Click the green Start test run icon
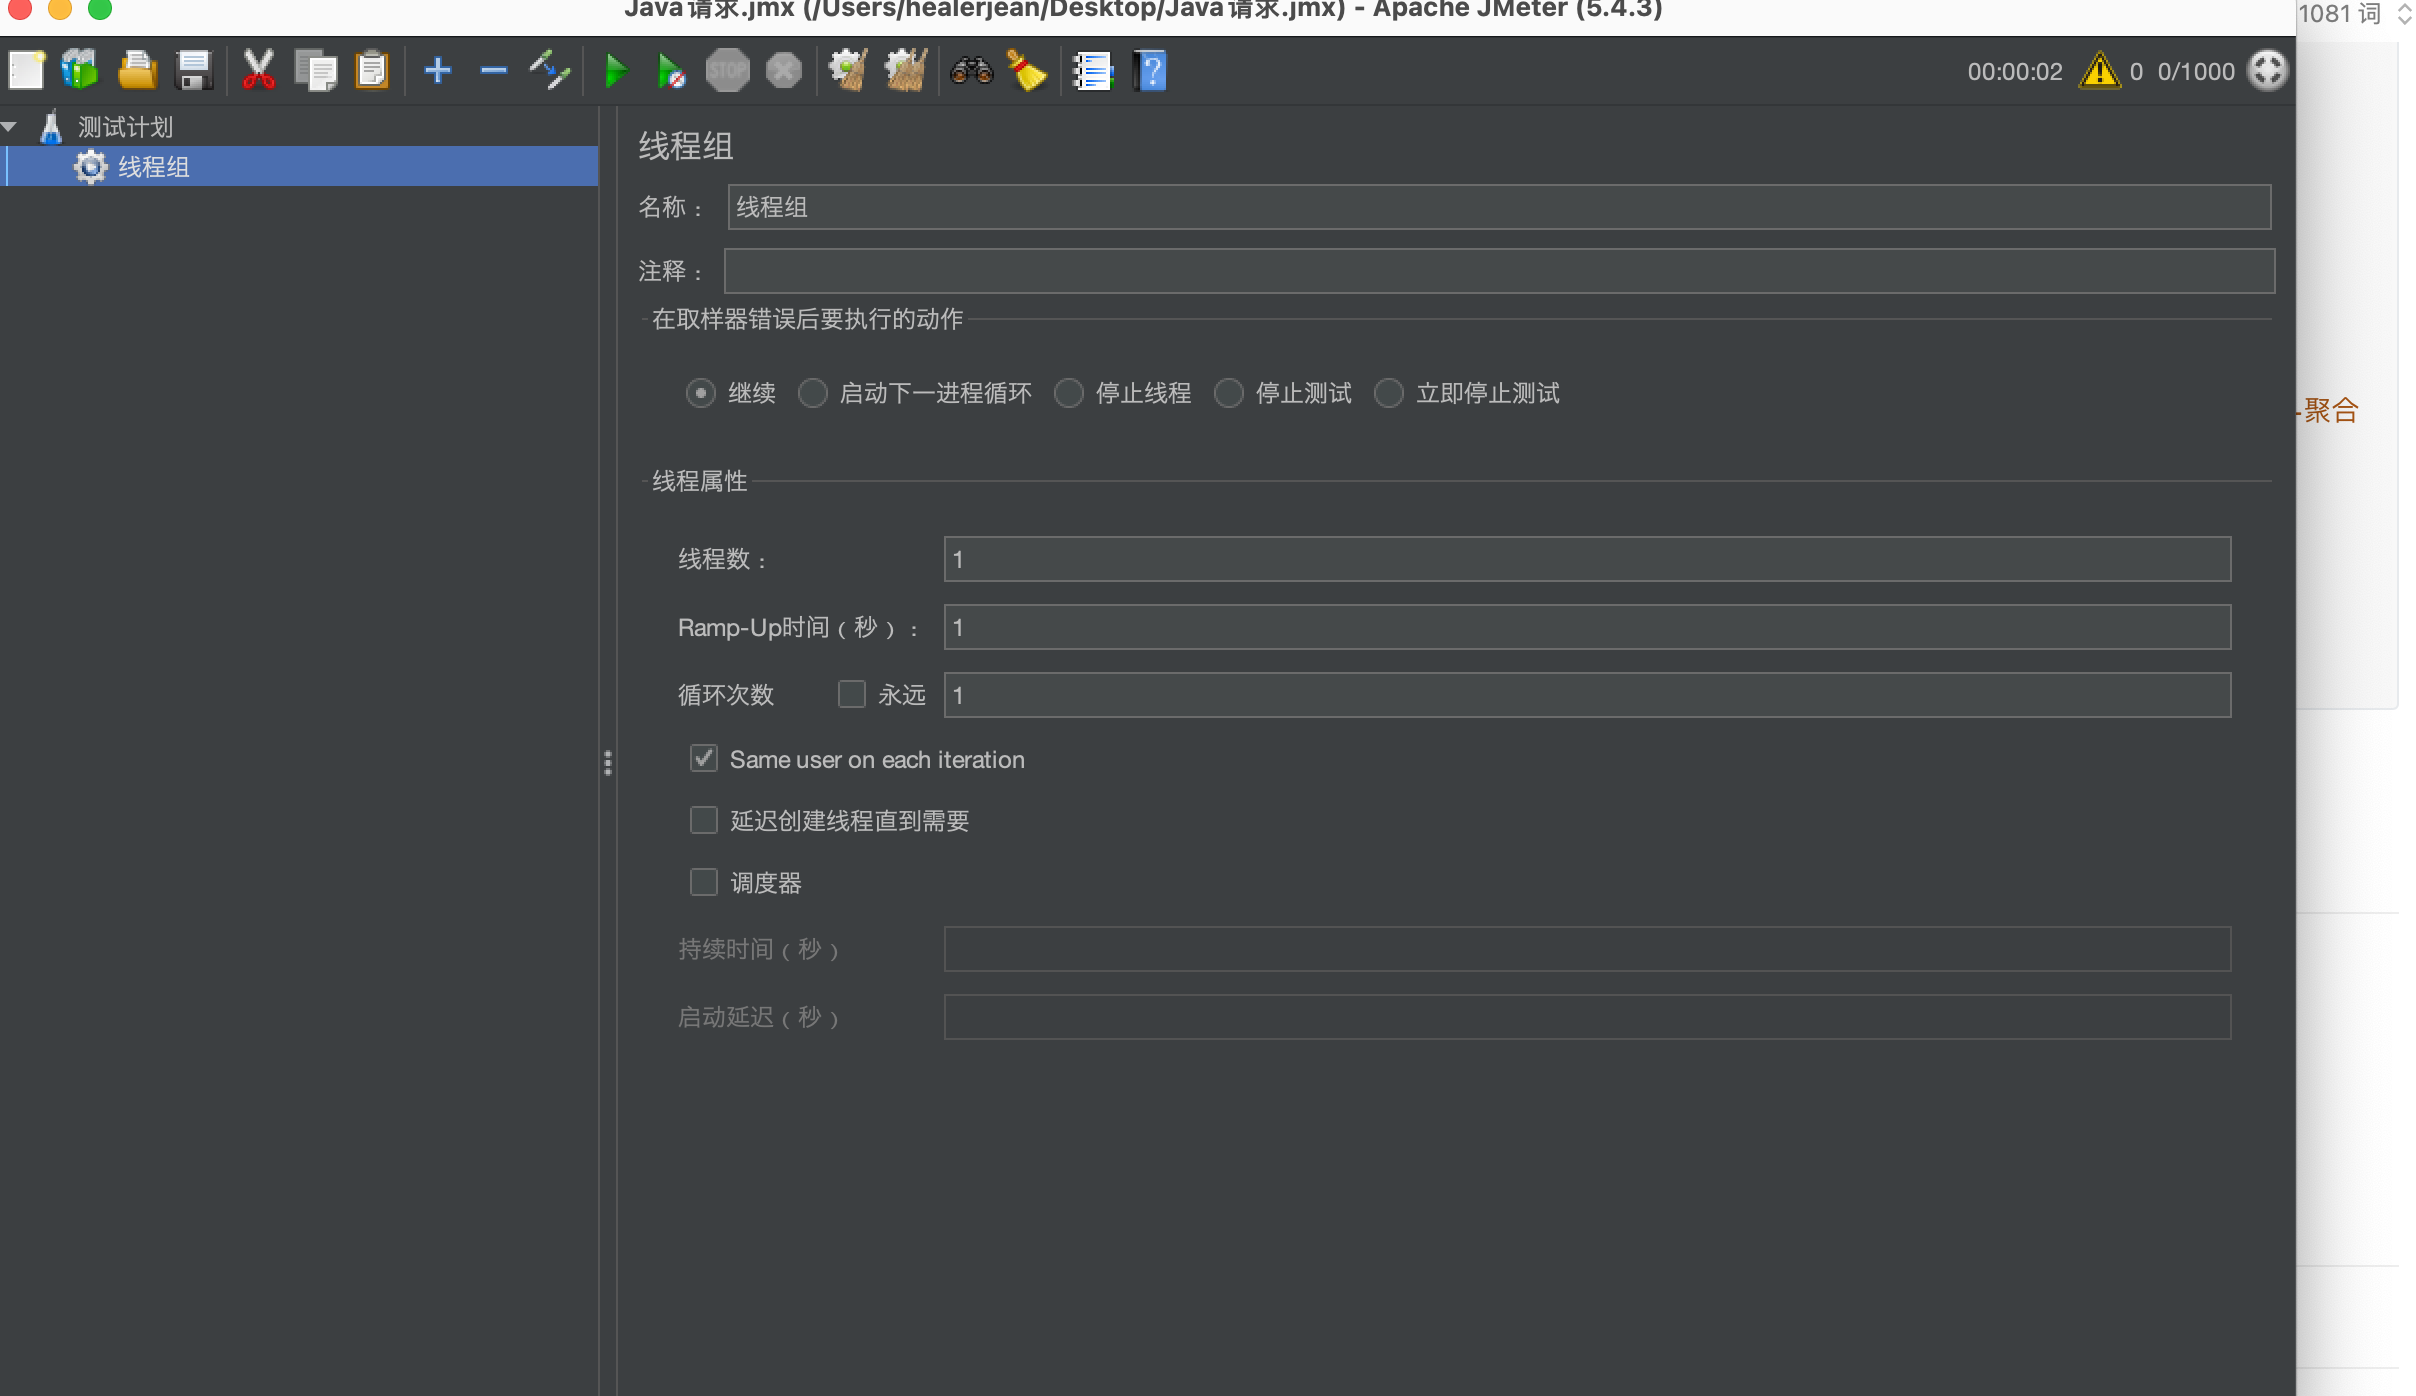The width and height of the screenshot is (2416, 1396). (x=616, y=71)
